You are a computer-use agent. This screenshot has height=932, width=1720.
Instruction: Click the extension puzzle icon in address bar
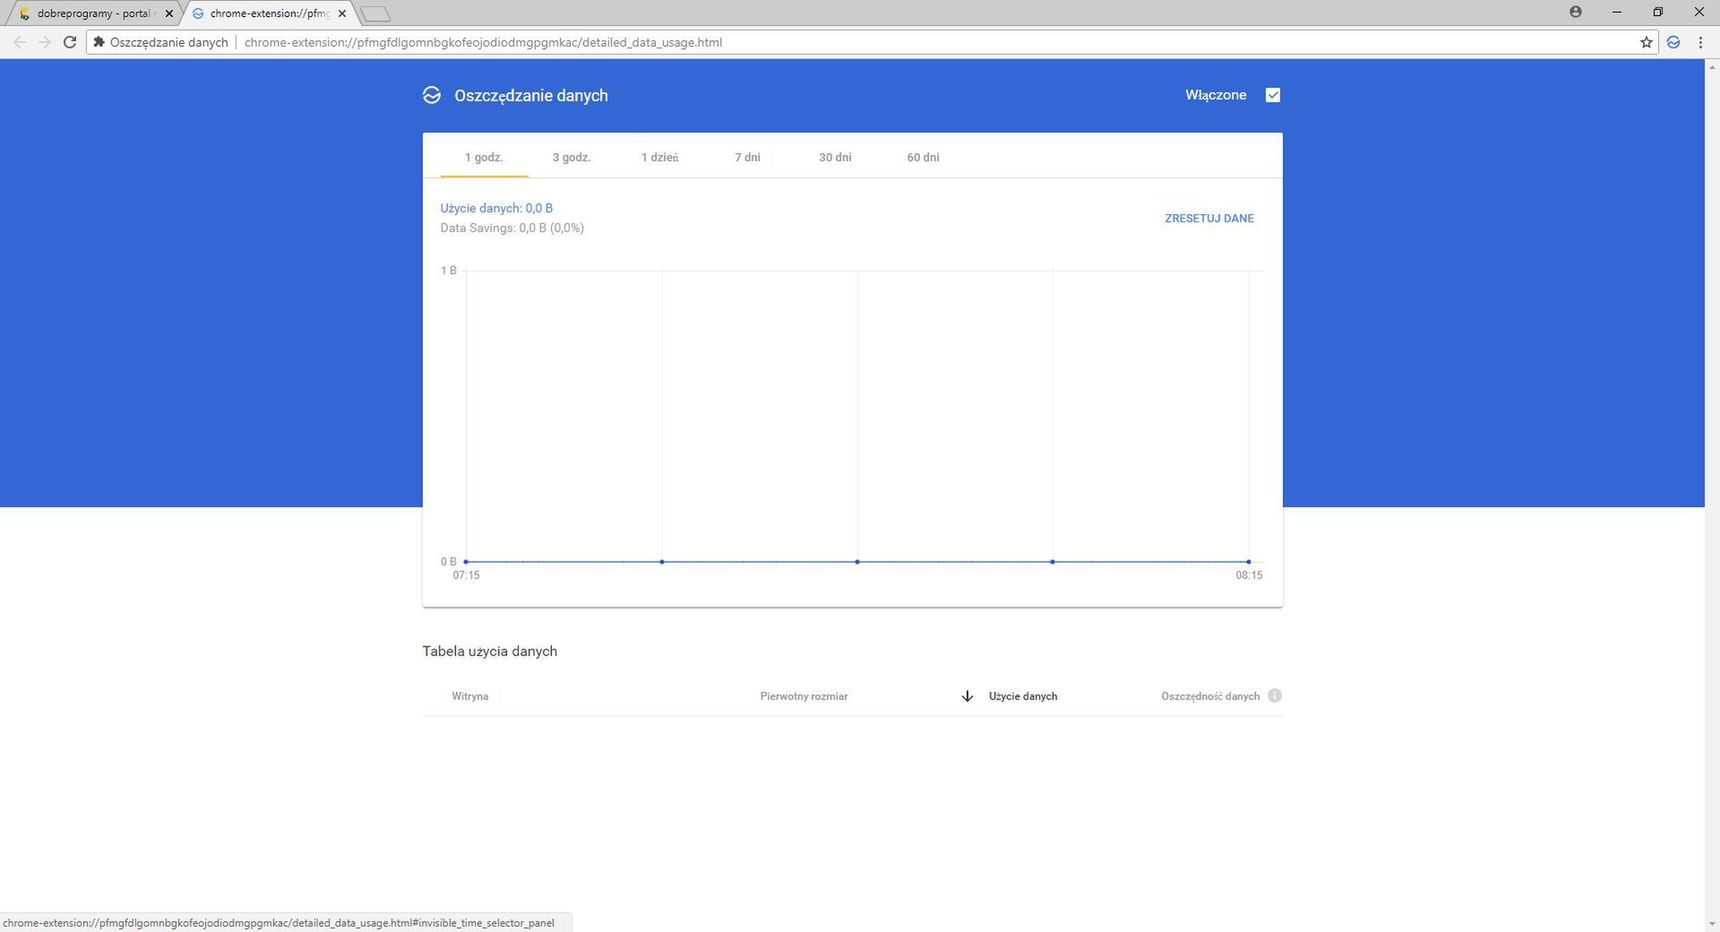[99, 42]
